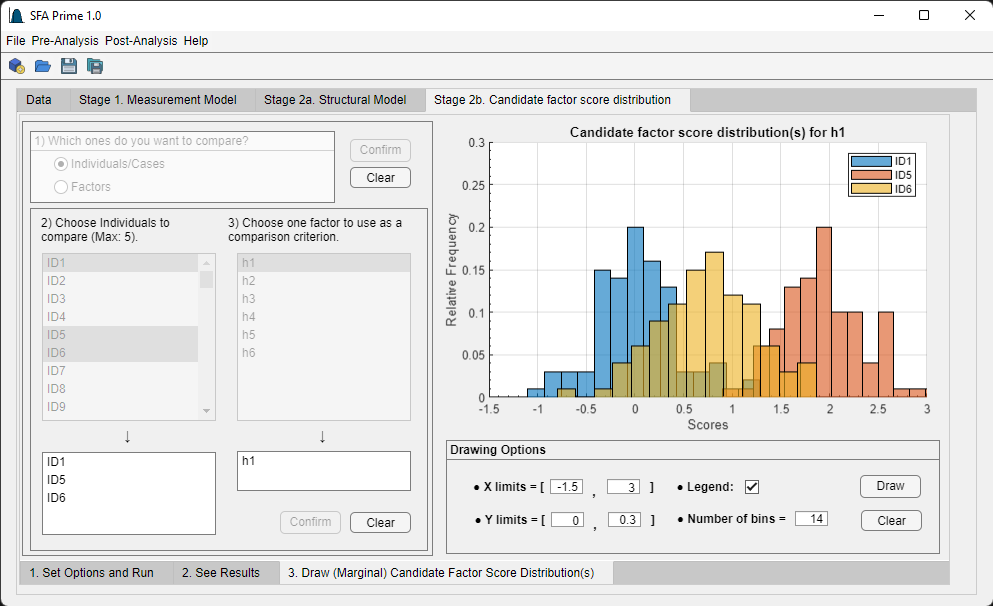Select factor h3 in the factor list
This screenshot has height=606, width=993.
324,299
